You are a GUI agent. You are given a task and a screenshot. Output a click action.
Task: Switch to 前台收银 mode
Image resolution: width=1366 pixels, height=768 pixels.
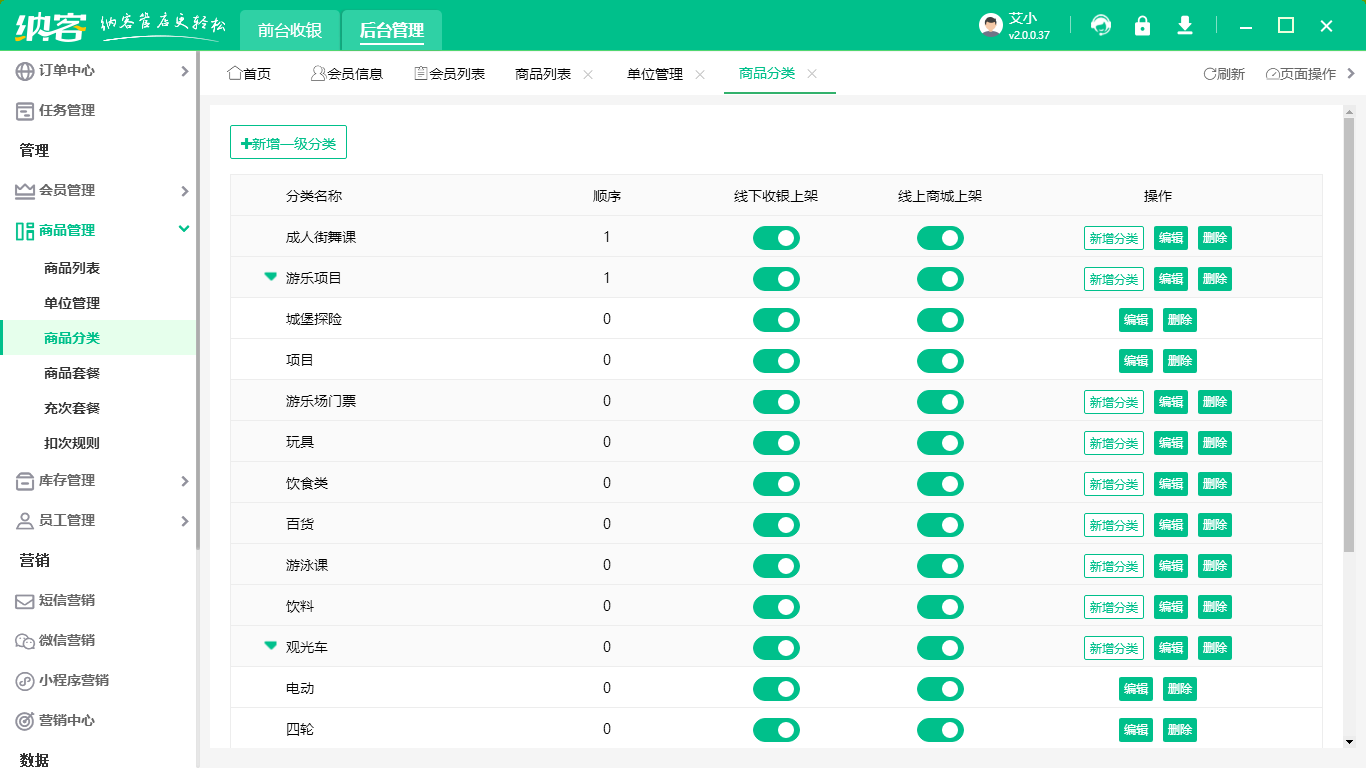pos(289,30)
